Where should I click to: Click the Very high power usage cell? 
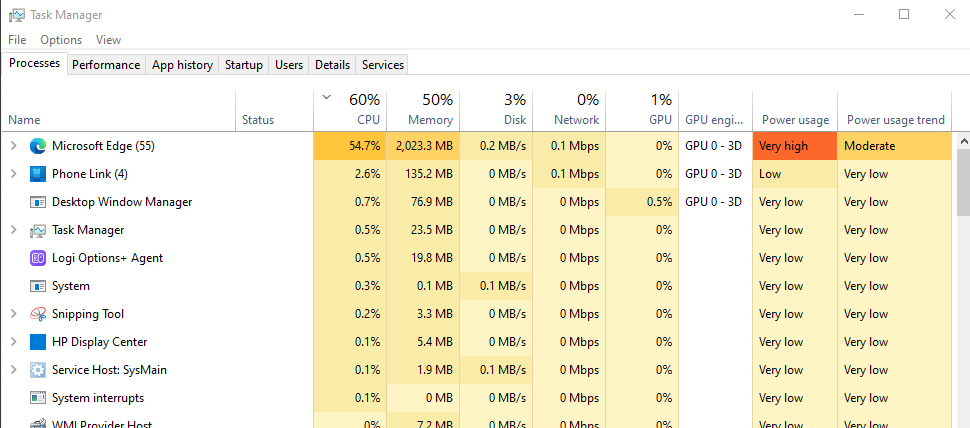pyautogui.click(x=795, y=146)
